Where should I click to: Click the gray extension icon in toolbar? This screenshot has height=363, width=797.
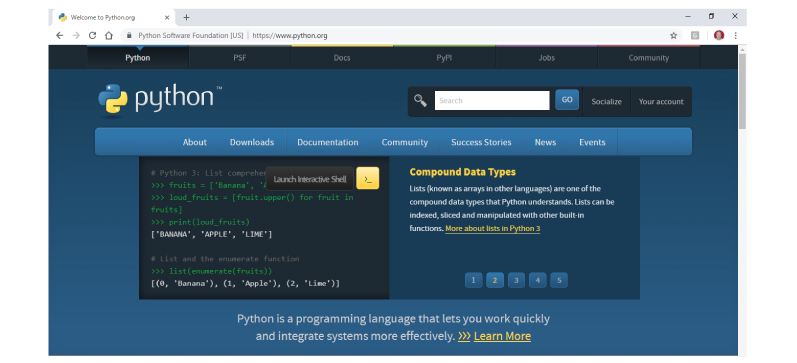tap(695, 36)
